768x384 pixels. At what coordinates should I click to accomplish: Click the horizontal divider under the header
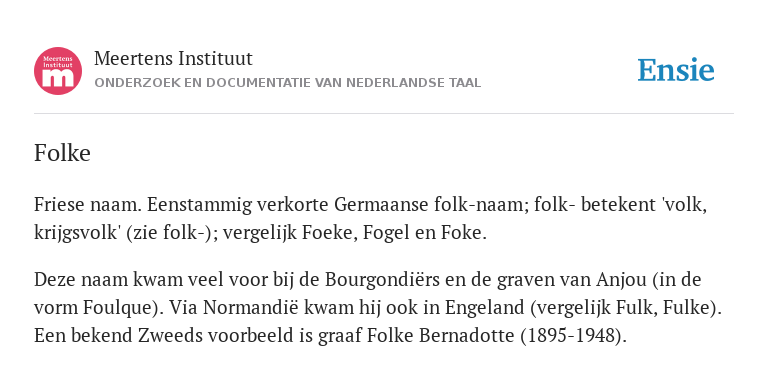384,114
